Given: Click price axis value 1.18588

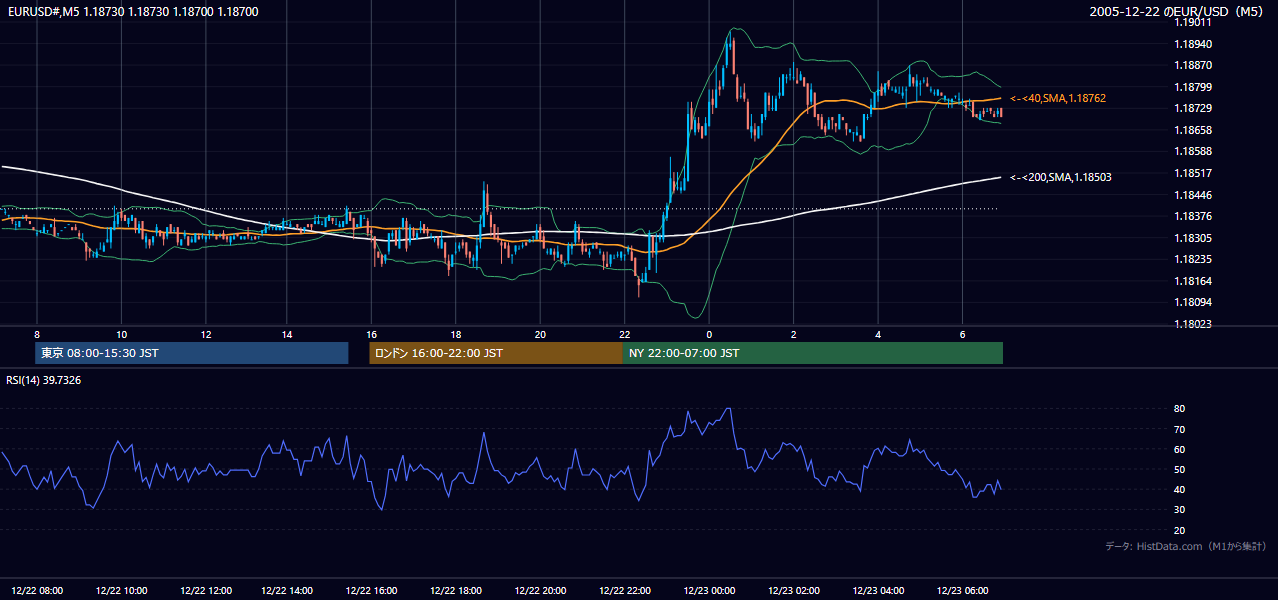Looking at the screenshot, I should click(1194, 151).
